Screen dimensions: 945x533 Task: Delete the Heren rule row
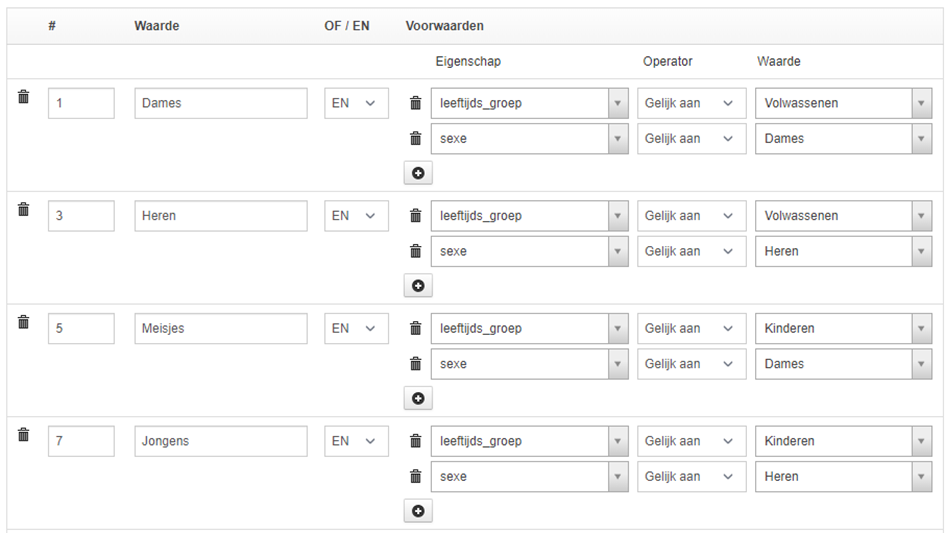[x=24, y=209]
